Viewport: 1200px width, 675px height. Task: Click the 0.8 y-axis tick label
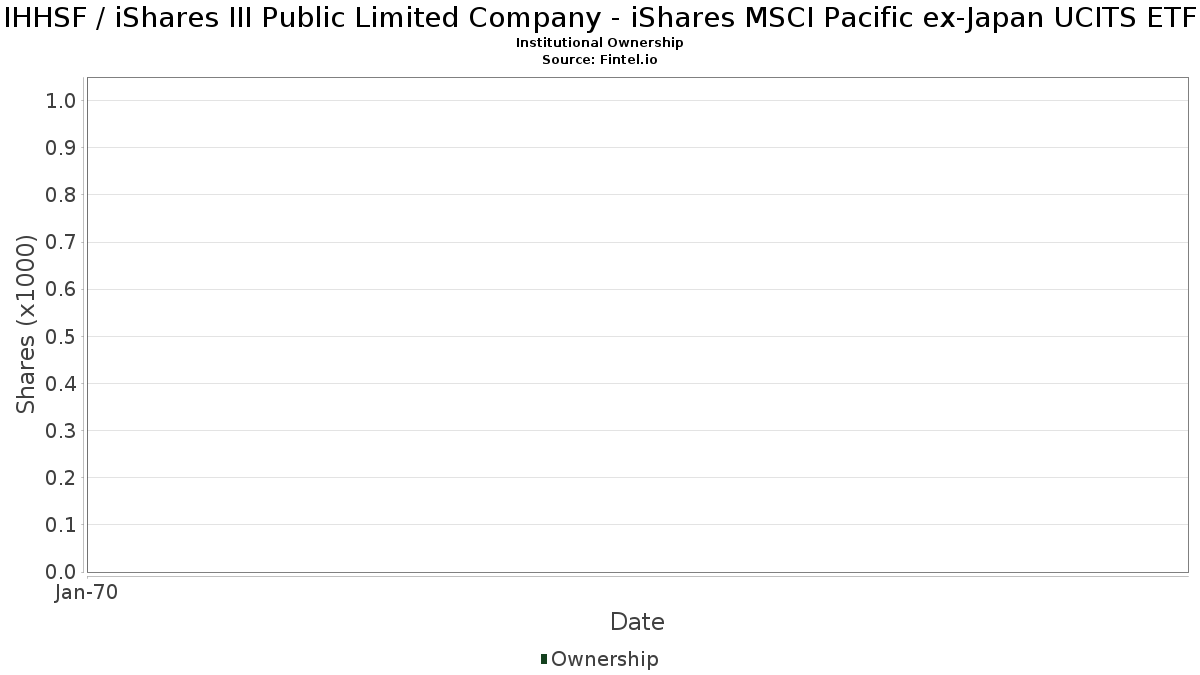[61, 195]
